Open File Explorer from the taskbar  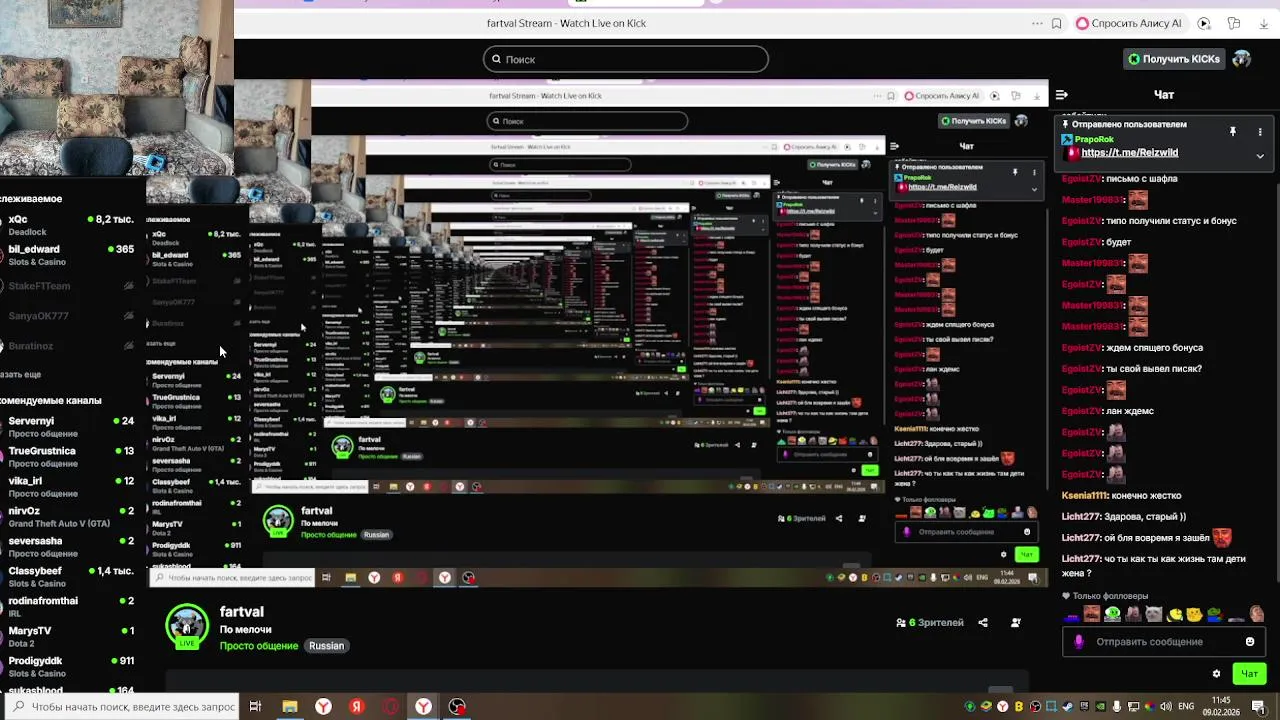click(x=290, y=707)
